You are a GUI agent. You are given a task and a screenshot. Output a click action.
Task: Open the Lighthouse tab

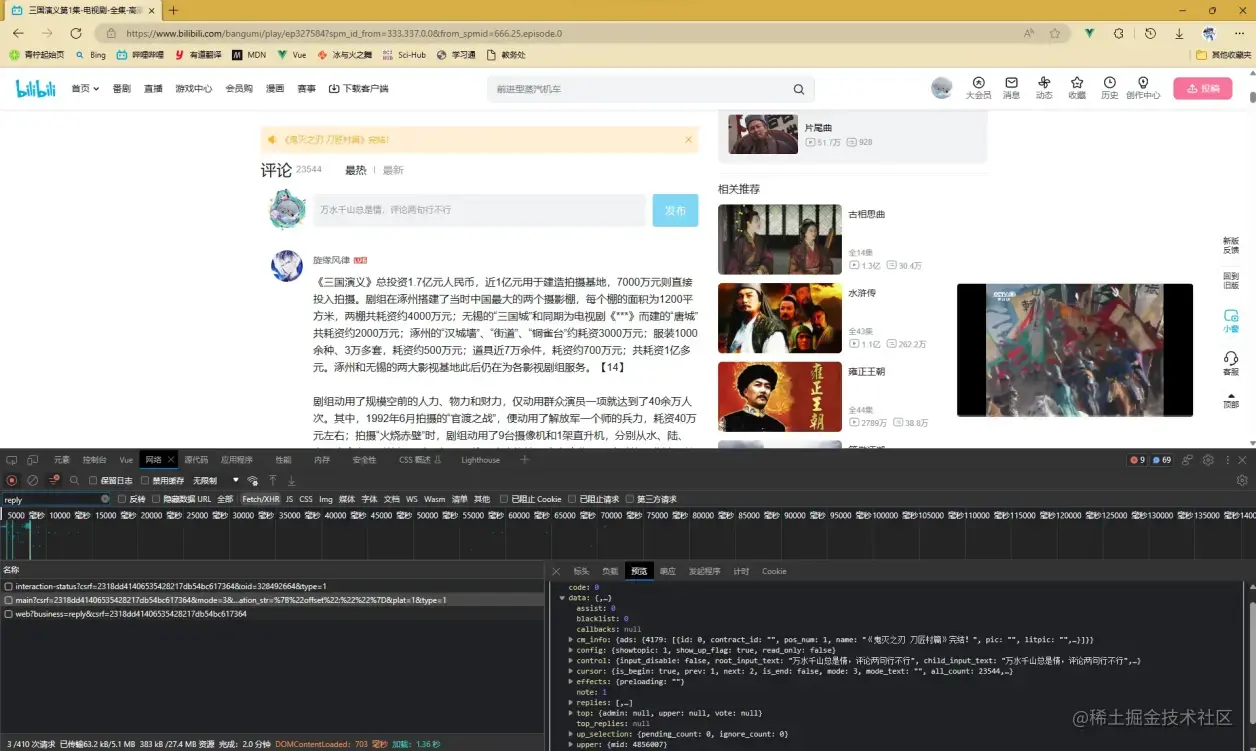point(480,460)
